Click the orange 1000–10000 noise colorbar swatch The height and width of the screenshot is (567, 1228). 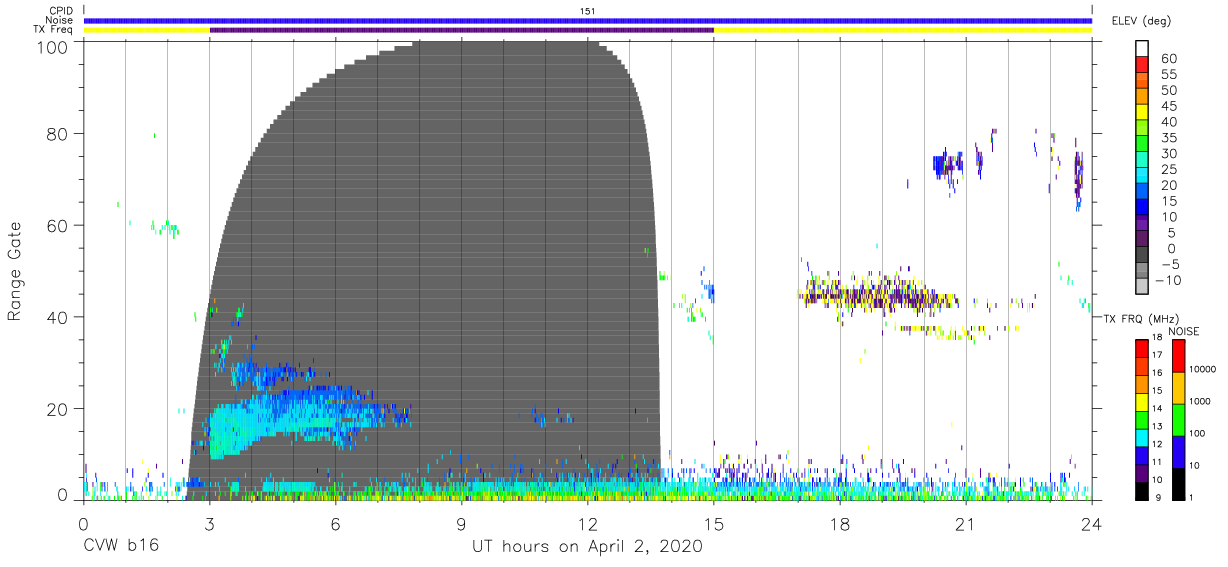pos(1178,388)
